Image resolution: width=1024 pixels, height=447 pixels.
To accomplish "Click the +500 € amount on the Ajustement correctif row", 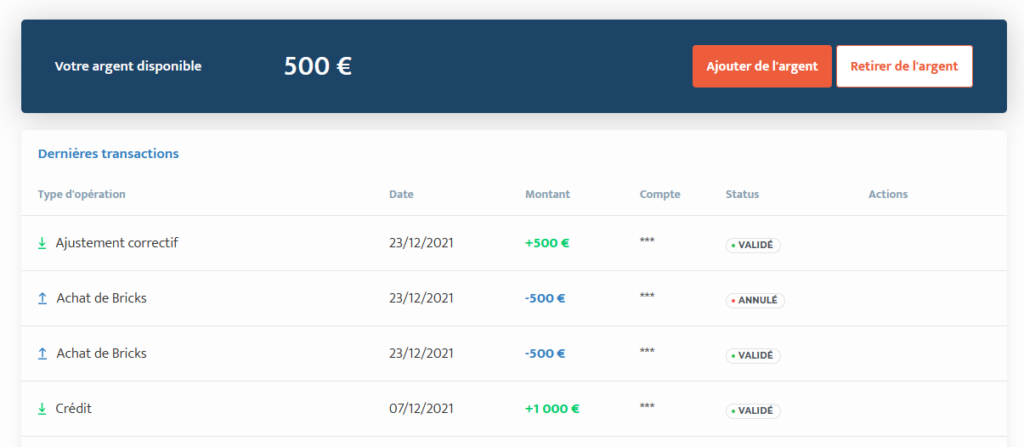I will tap(547, 243).
